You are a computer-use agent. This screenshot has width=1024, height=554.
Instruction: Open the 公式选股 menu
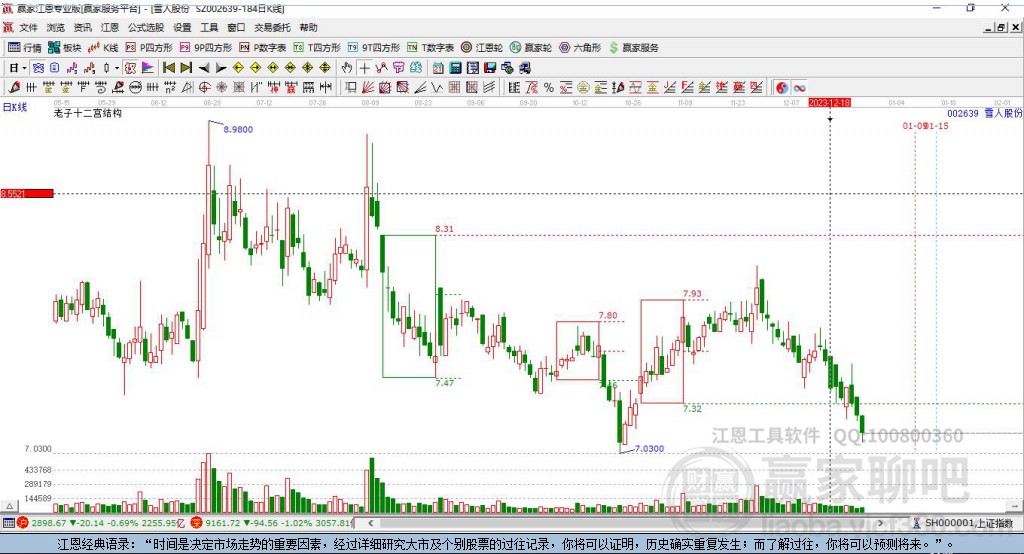(146, 27)
